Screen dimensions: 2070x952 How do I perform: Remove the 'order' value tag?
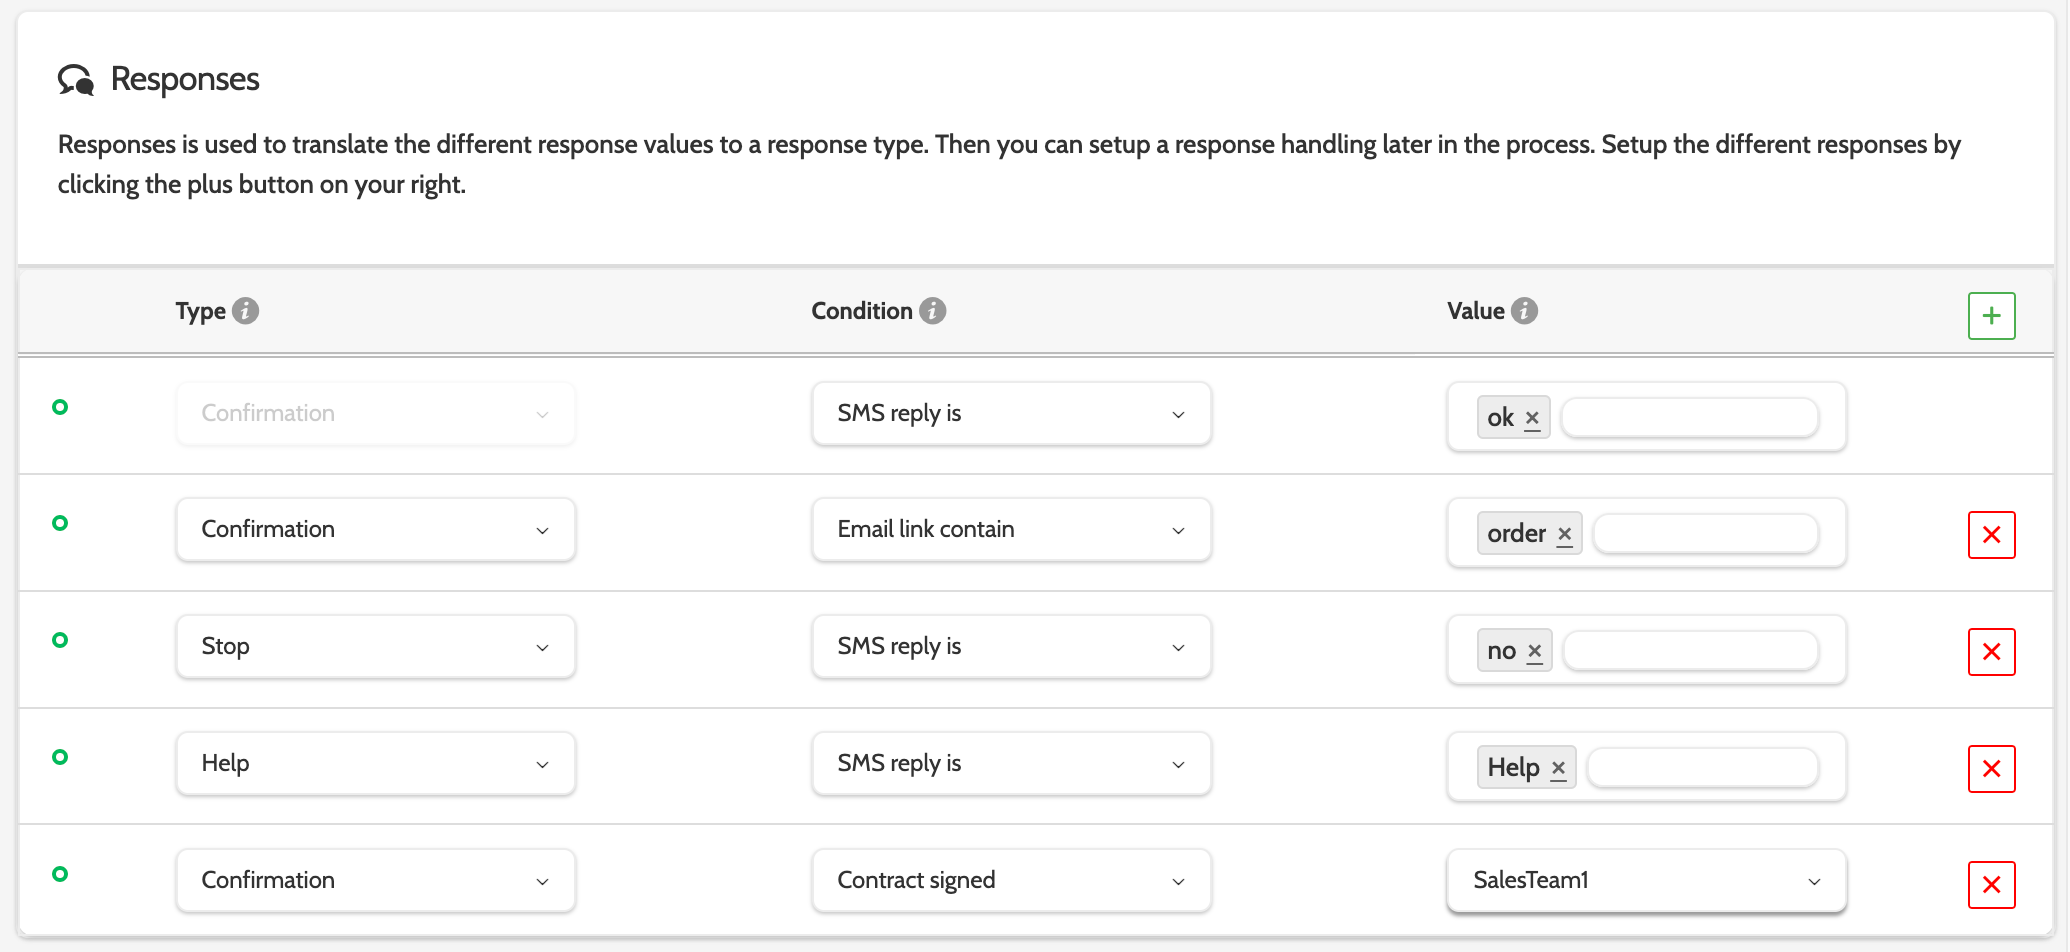(x=1565, y=534)
